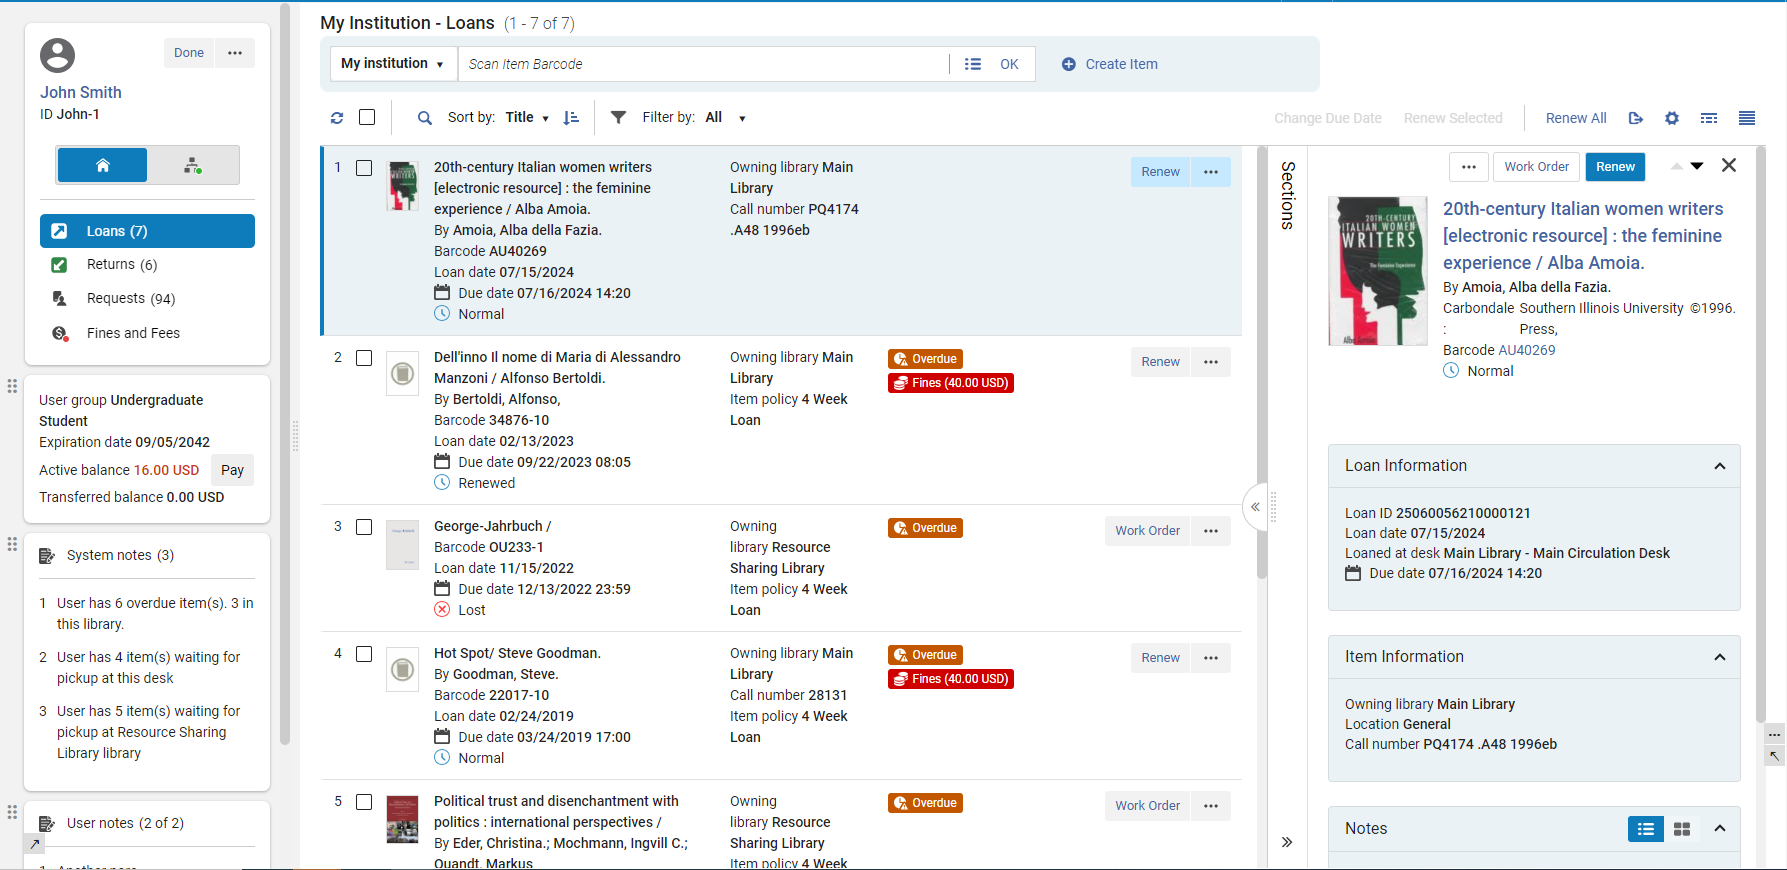Click the refresh loans list icon
1787x870 pixels.
pos(337,118)
